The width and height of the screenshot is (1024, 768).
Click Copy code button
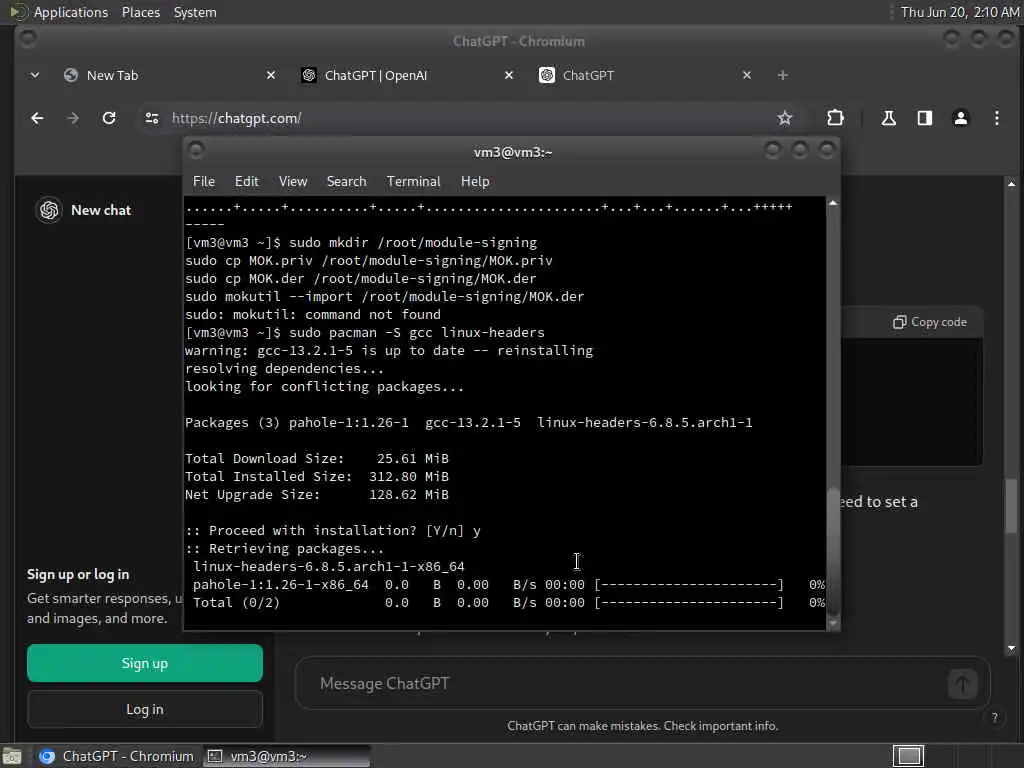click(930, 322)
